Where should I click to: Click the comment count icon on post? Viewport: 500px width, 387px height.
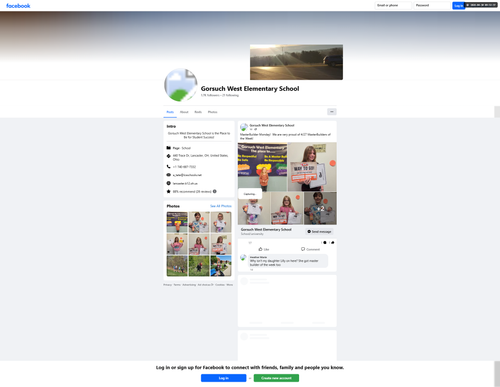325,242
